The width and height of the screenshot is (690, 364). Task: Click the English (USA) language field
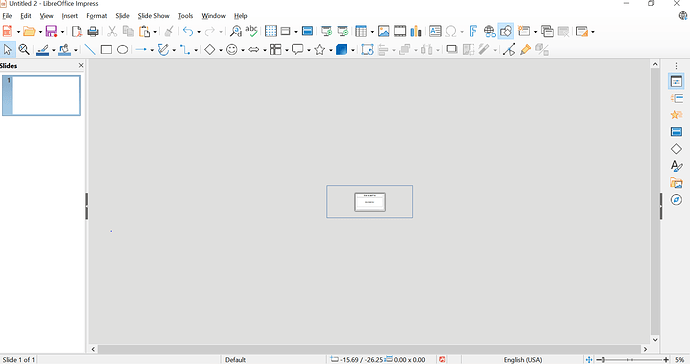pyautogui.click(x=523, y=360)
